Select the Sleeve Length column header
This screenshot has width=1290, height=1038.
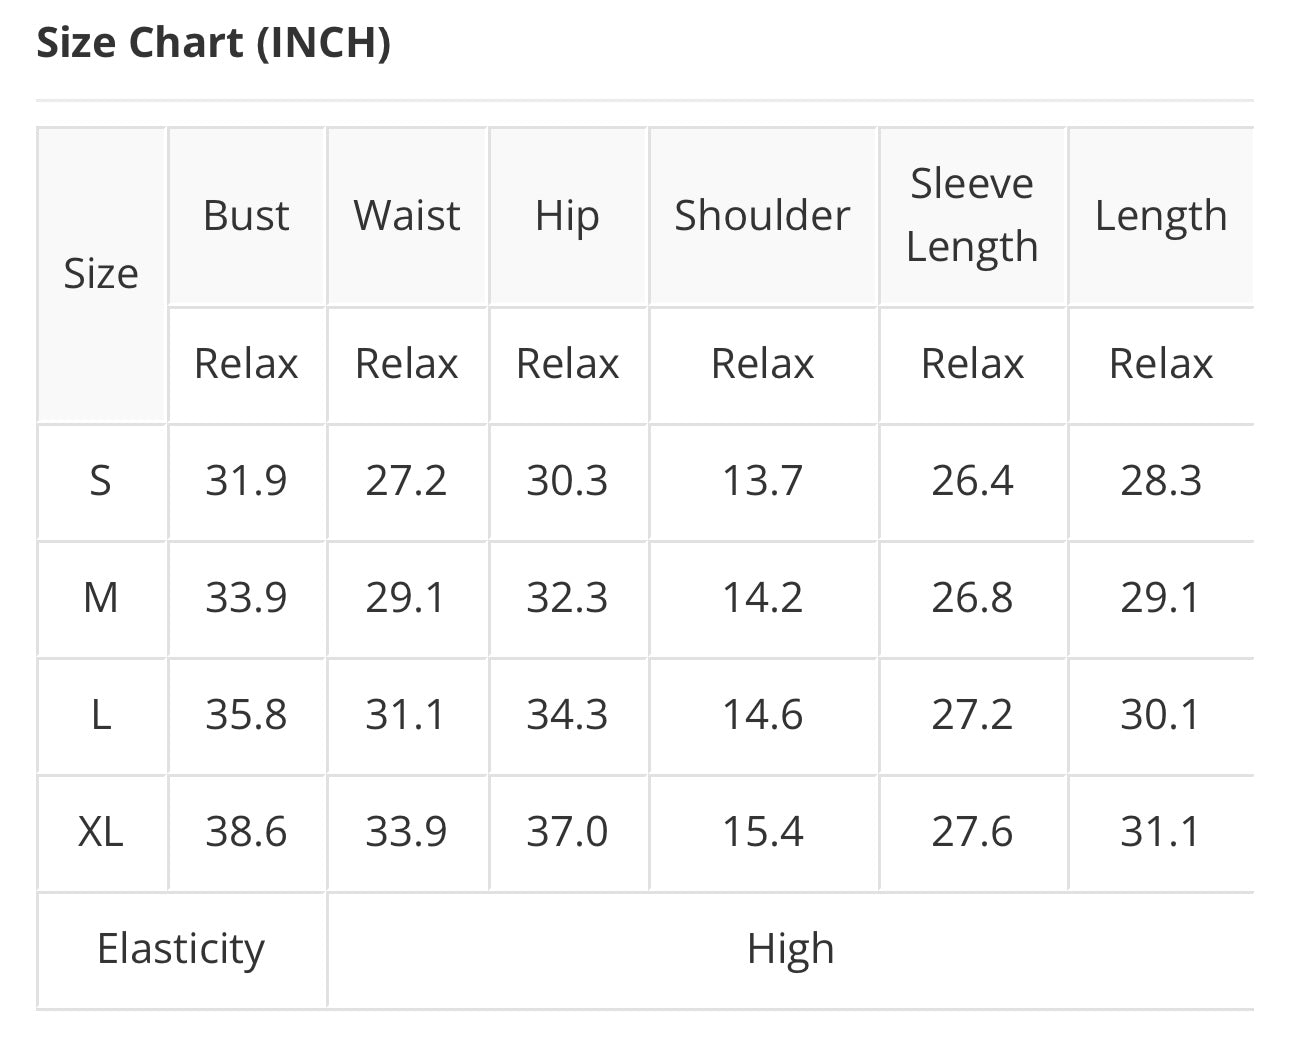(x=972, y=215)
